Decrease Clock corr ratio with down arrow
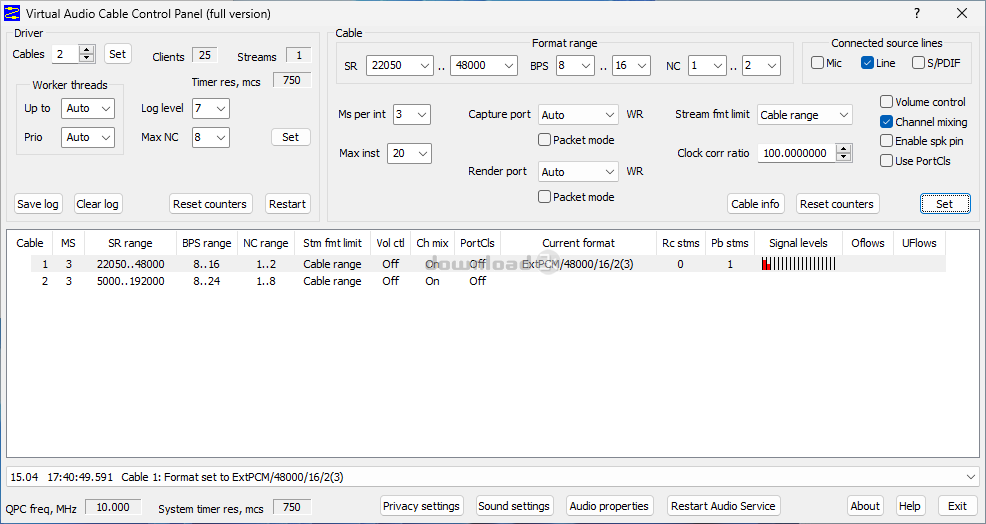The width and height of the screenshot is (986, 524). pos(844,157)
